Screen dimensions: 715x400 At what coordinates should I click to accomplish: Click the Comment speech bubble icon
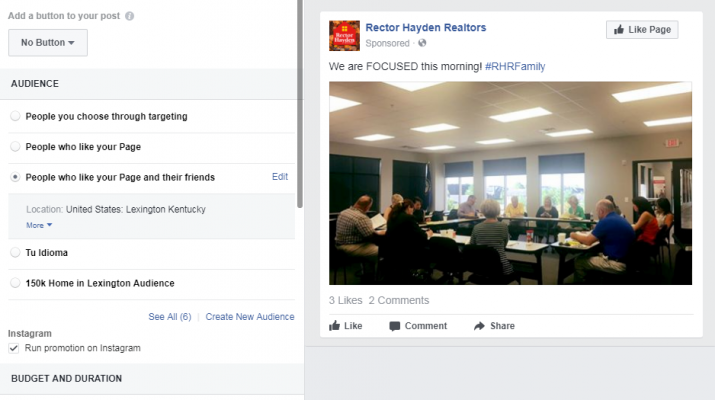pyautogui.click(x=395, y=326)
